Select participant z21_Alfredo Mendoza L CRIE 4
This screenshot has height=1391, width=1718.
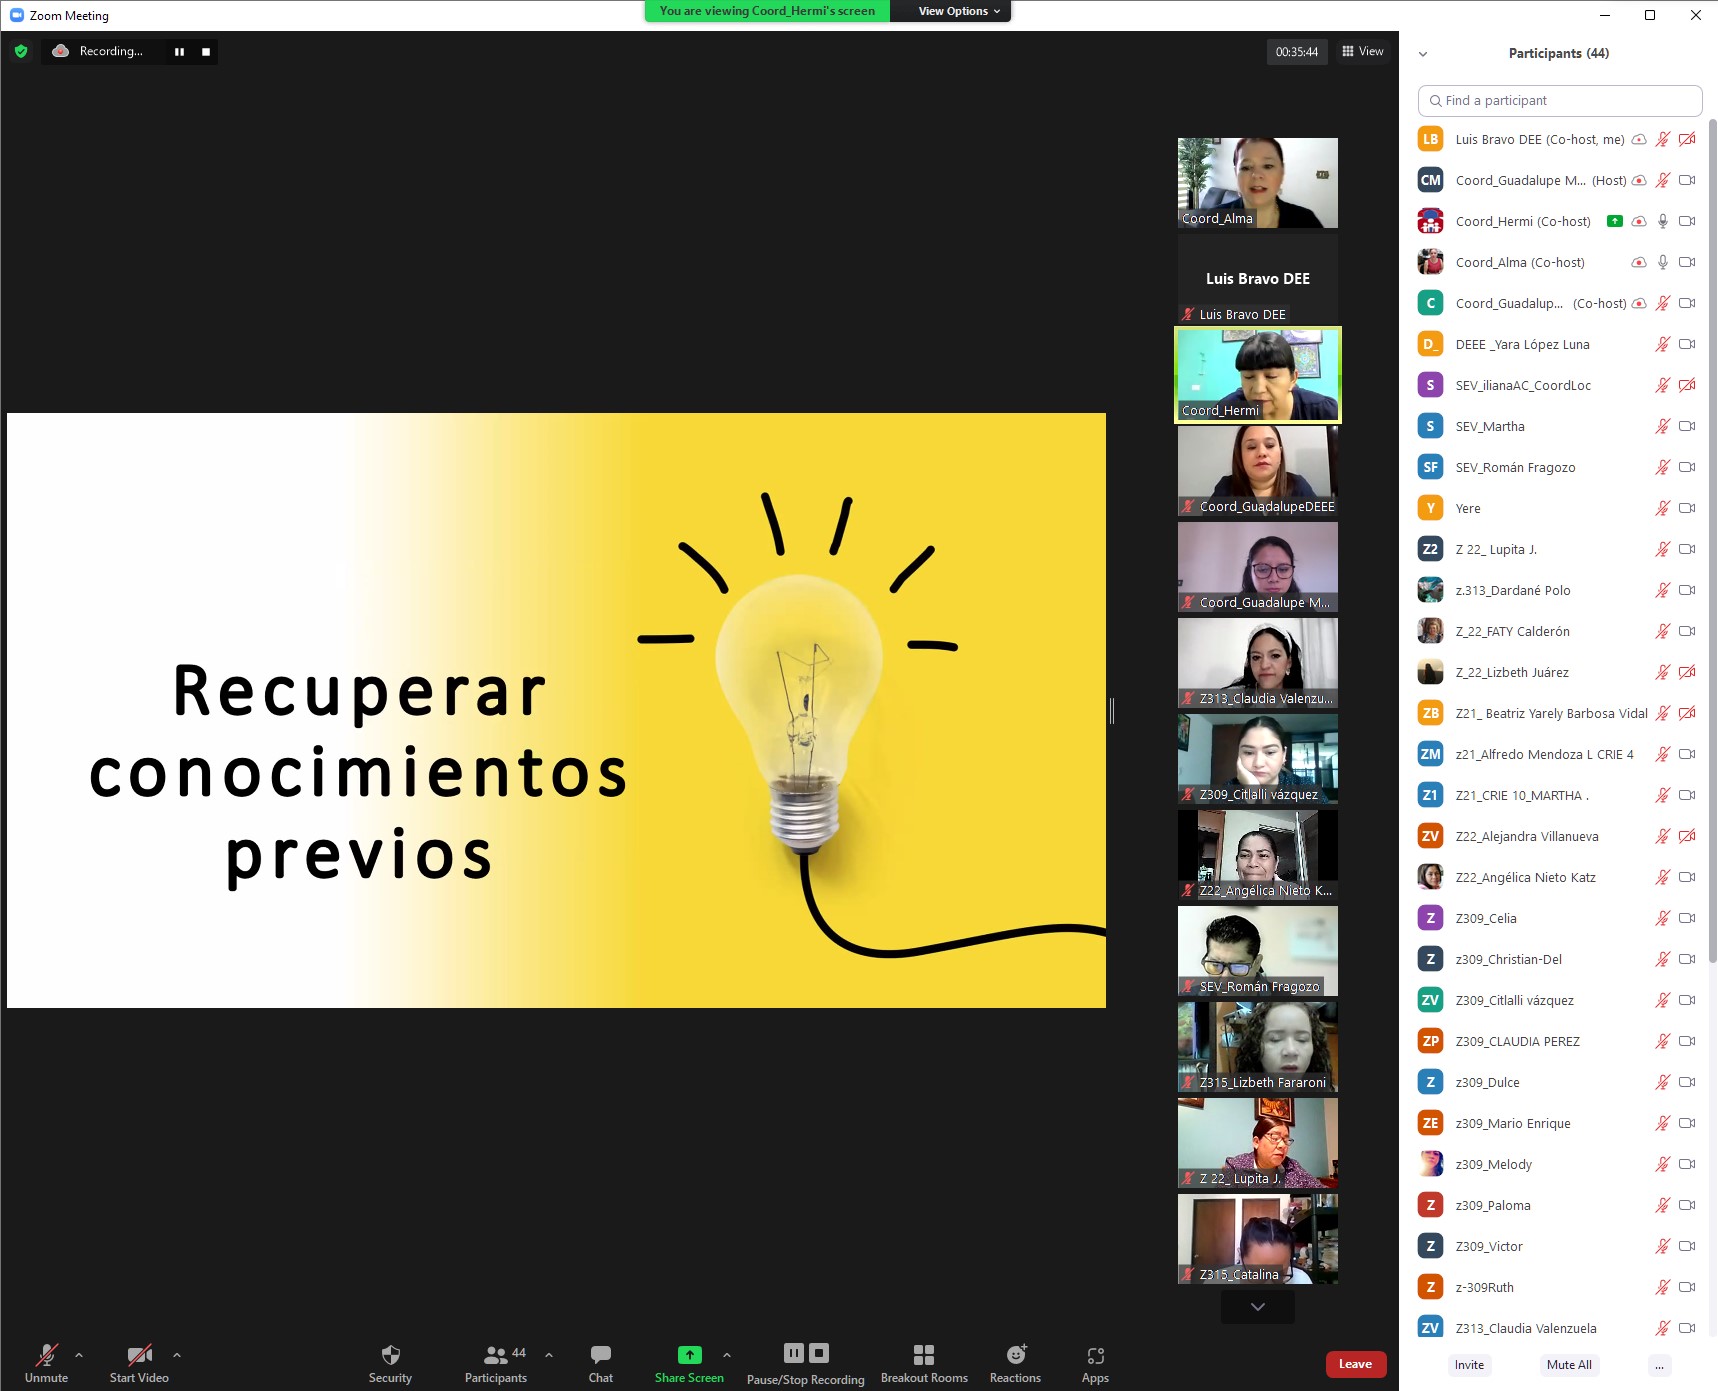tap(1557, 754)
